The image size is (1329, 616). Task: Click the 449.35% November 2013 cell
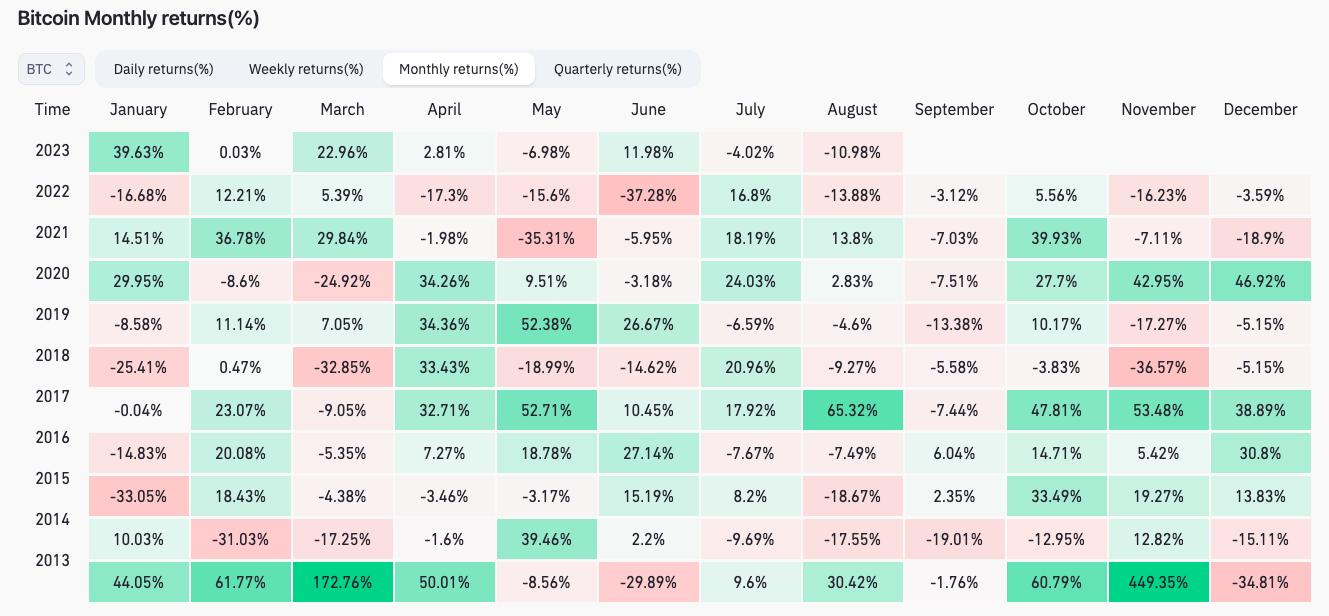click(1158, 581)
